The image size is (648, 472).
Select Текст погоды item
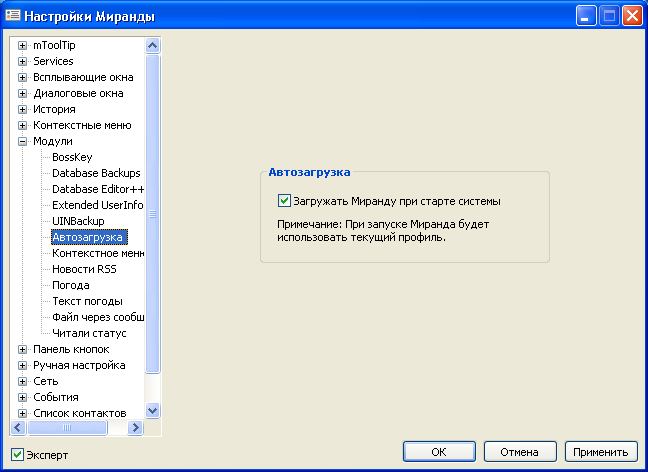tap(87, 302)
